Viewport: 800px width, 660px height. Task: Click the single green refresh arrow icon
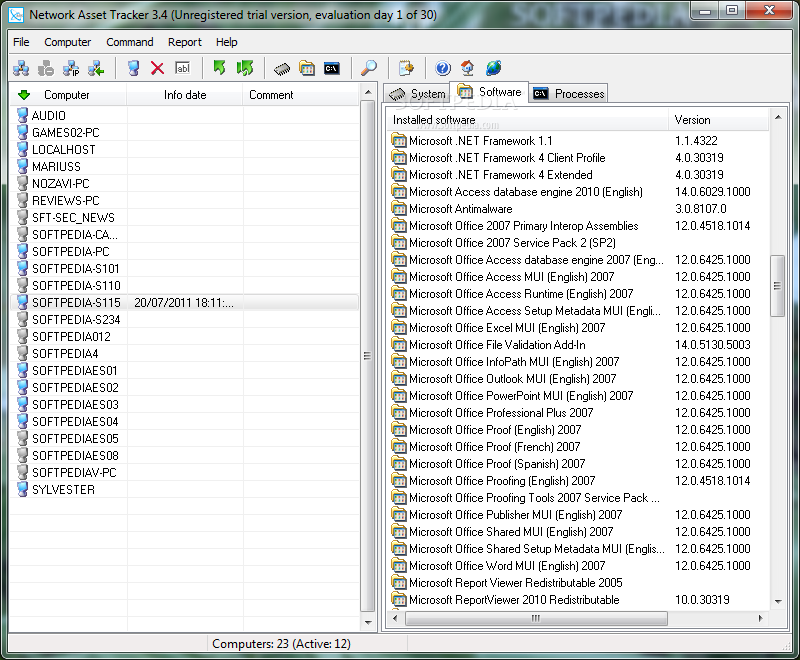220,68
